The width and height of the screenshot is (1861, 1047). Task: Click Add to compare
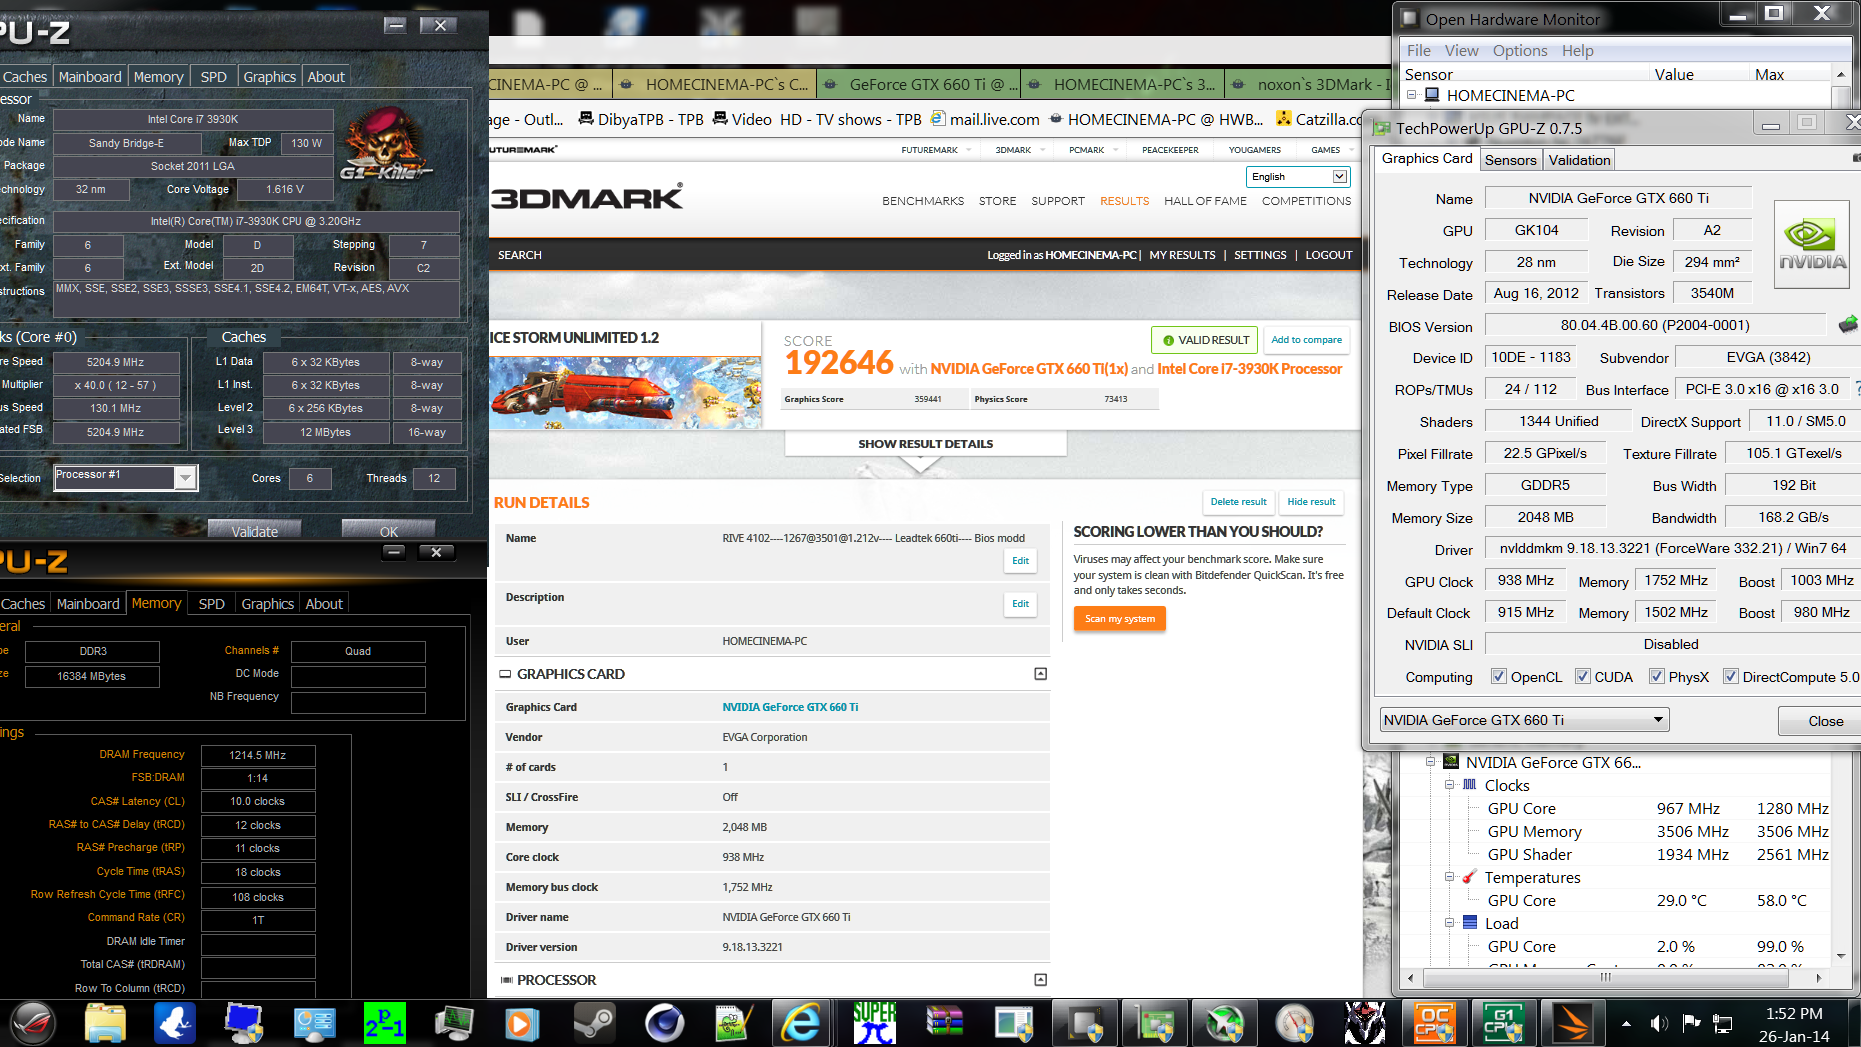(1306, 340)
